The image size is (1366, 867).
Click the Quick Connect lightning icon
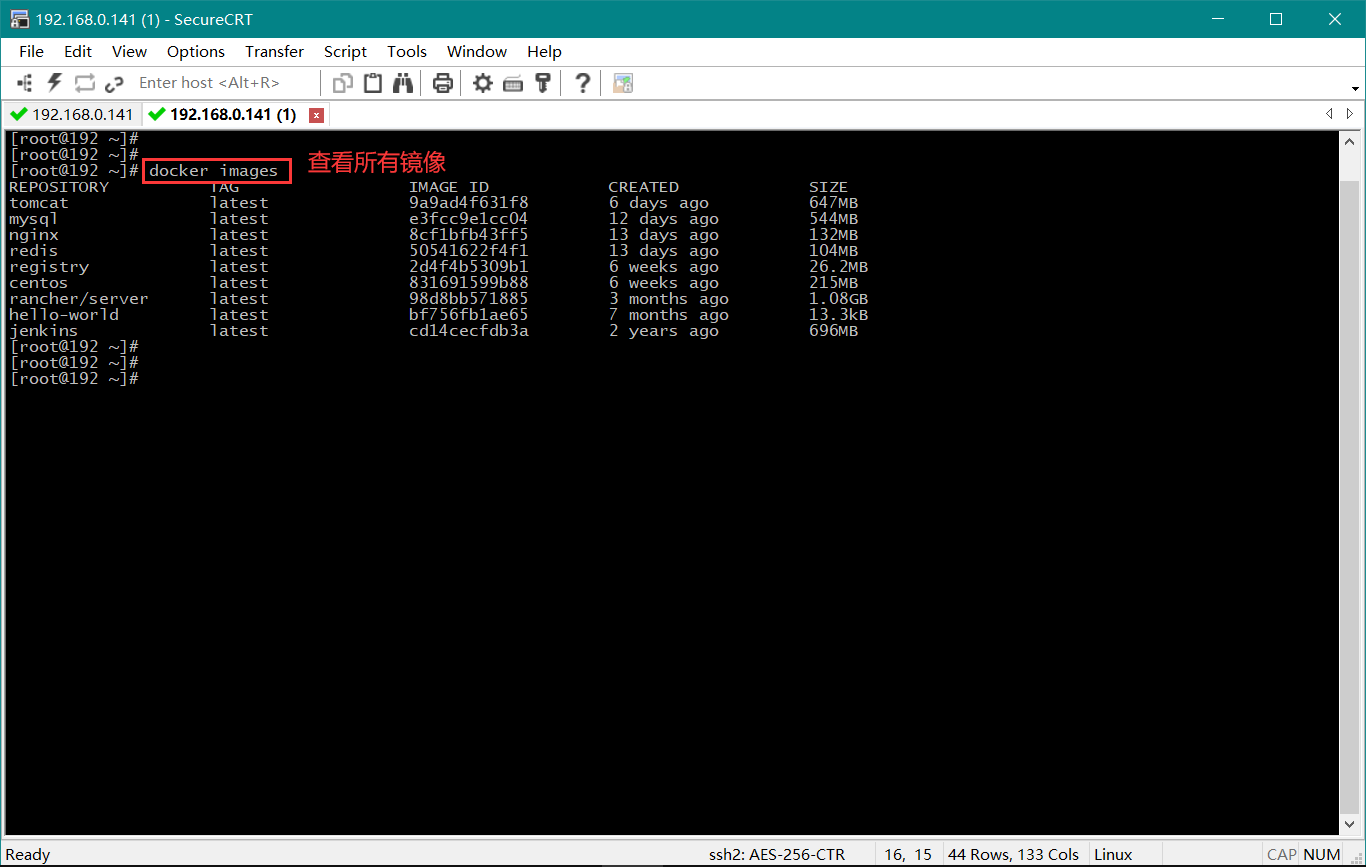coord(55,83)
